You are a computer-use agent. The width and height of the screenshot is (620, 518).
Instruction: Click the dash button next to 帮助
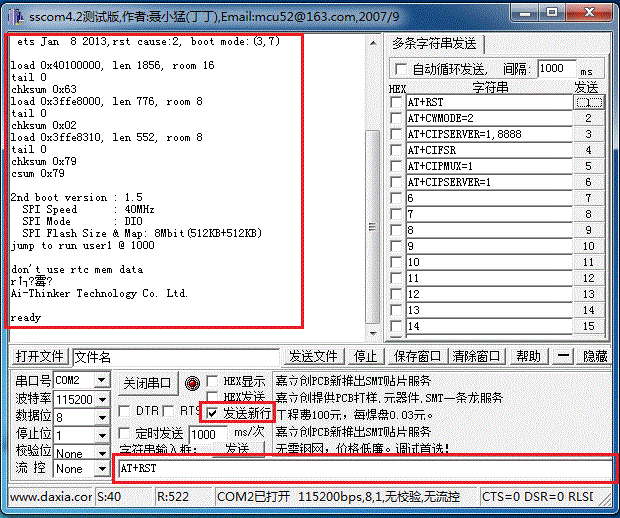click(x=563, y=356)
